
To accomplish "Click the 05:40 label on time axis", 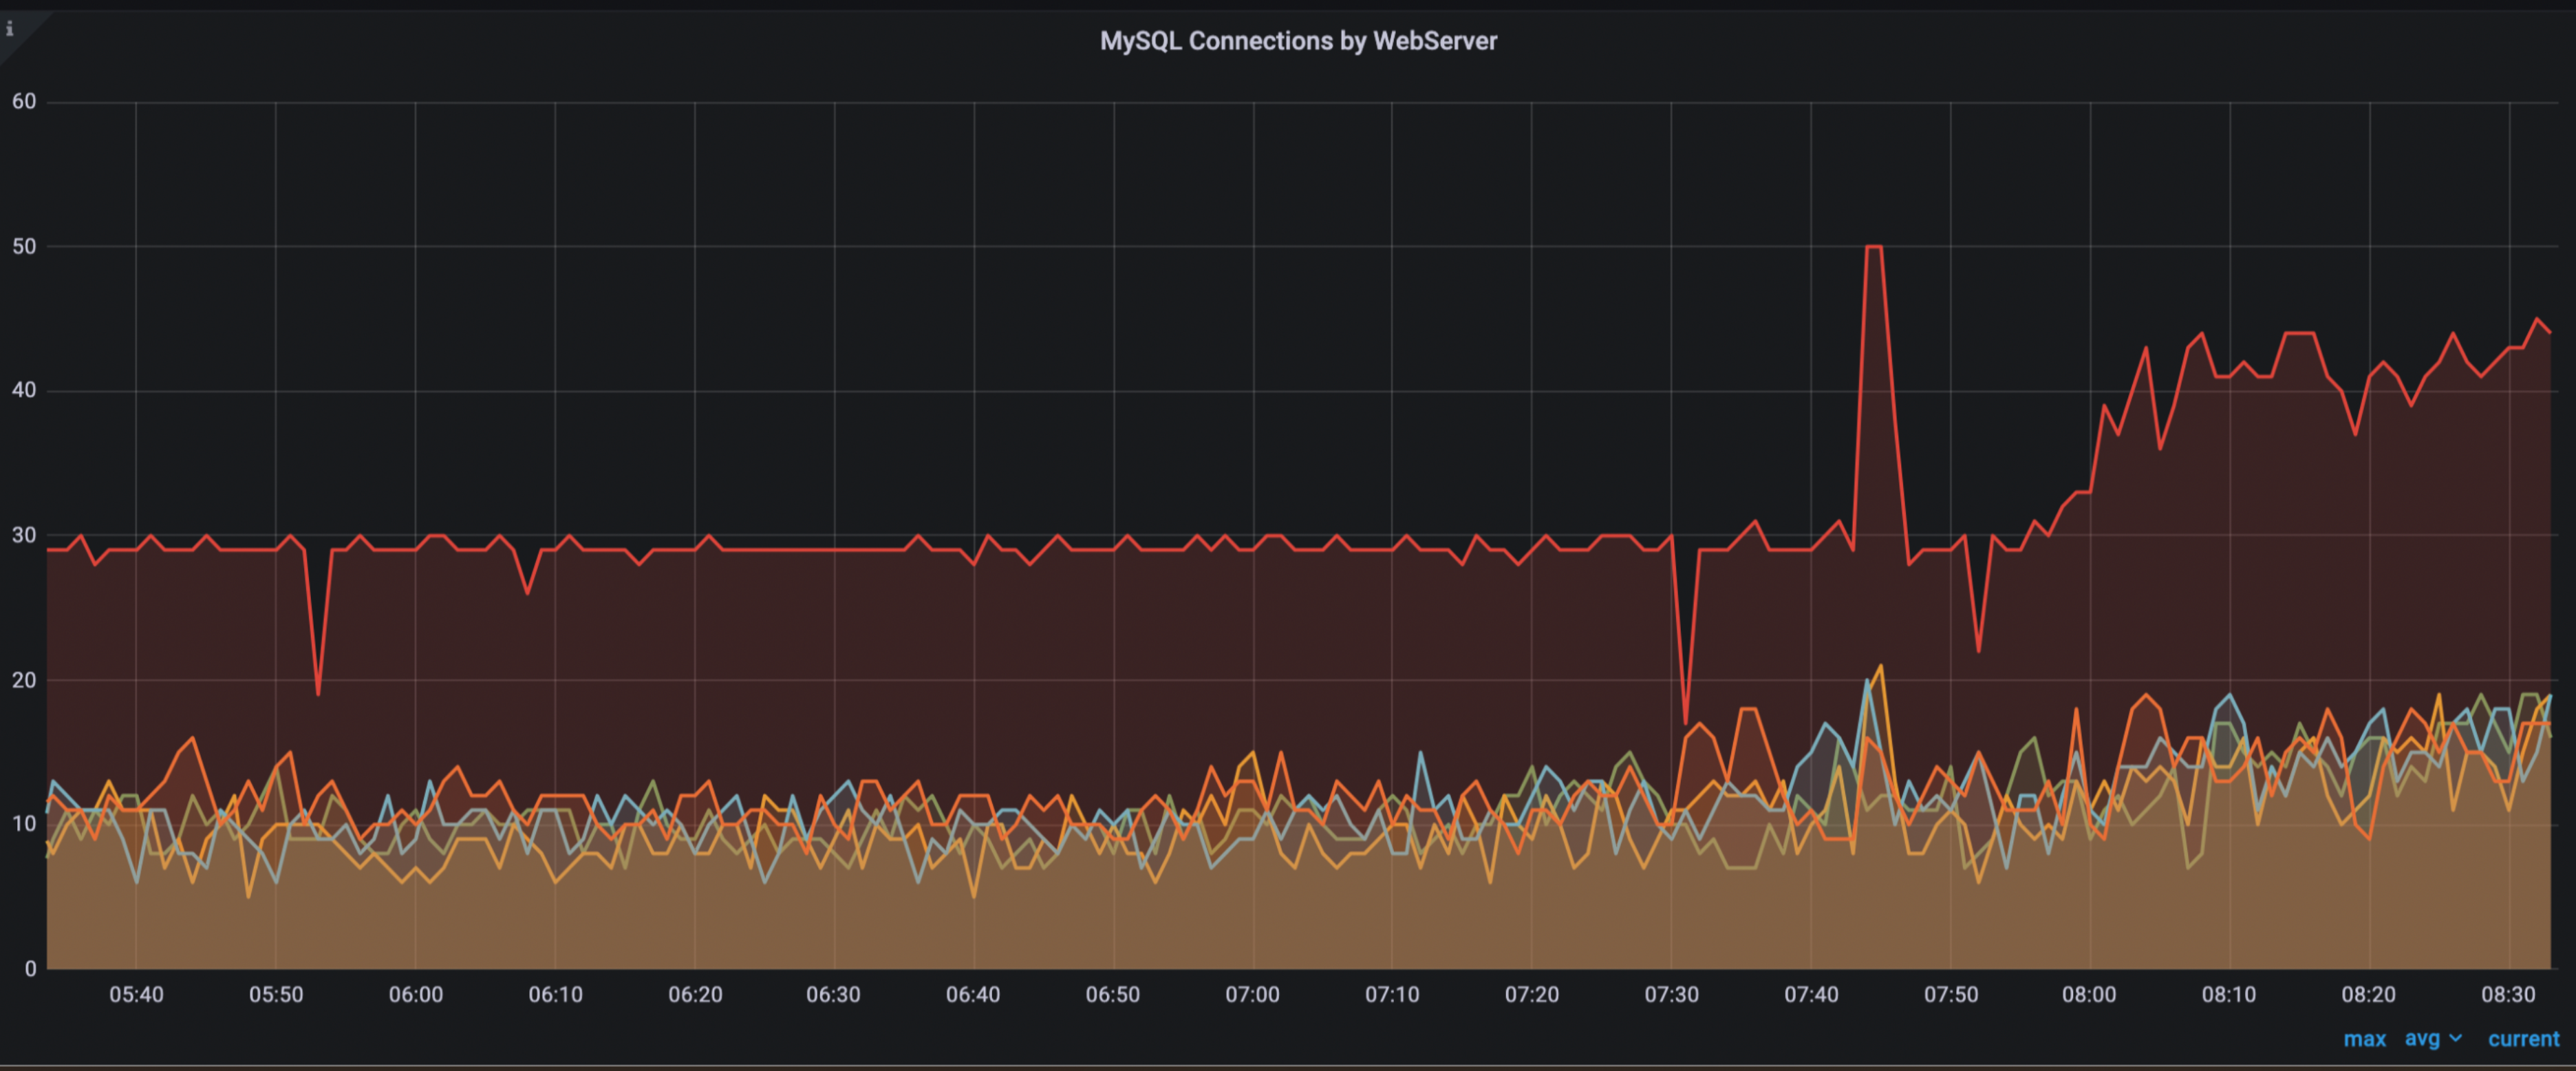I will coord(136,994).
